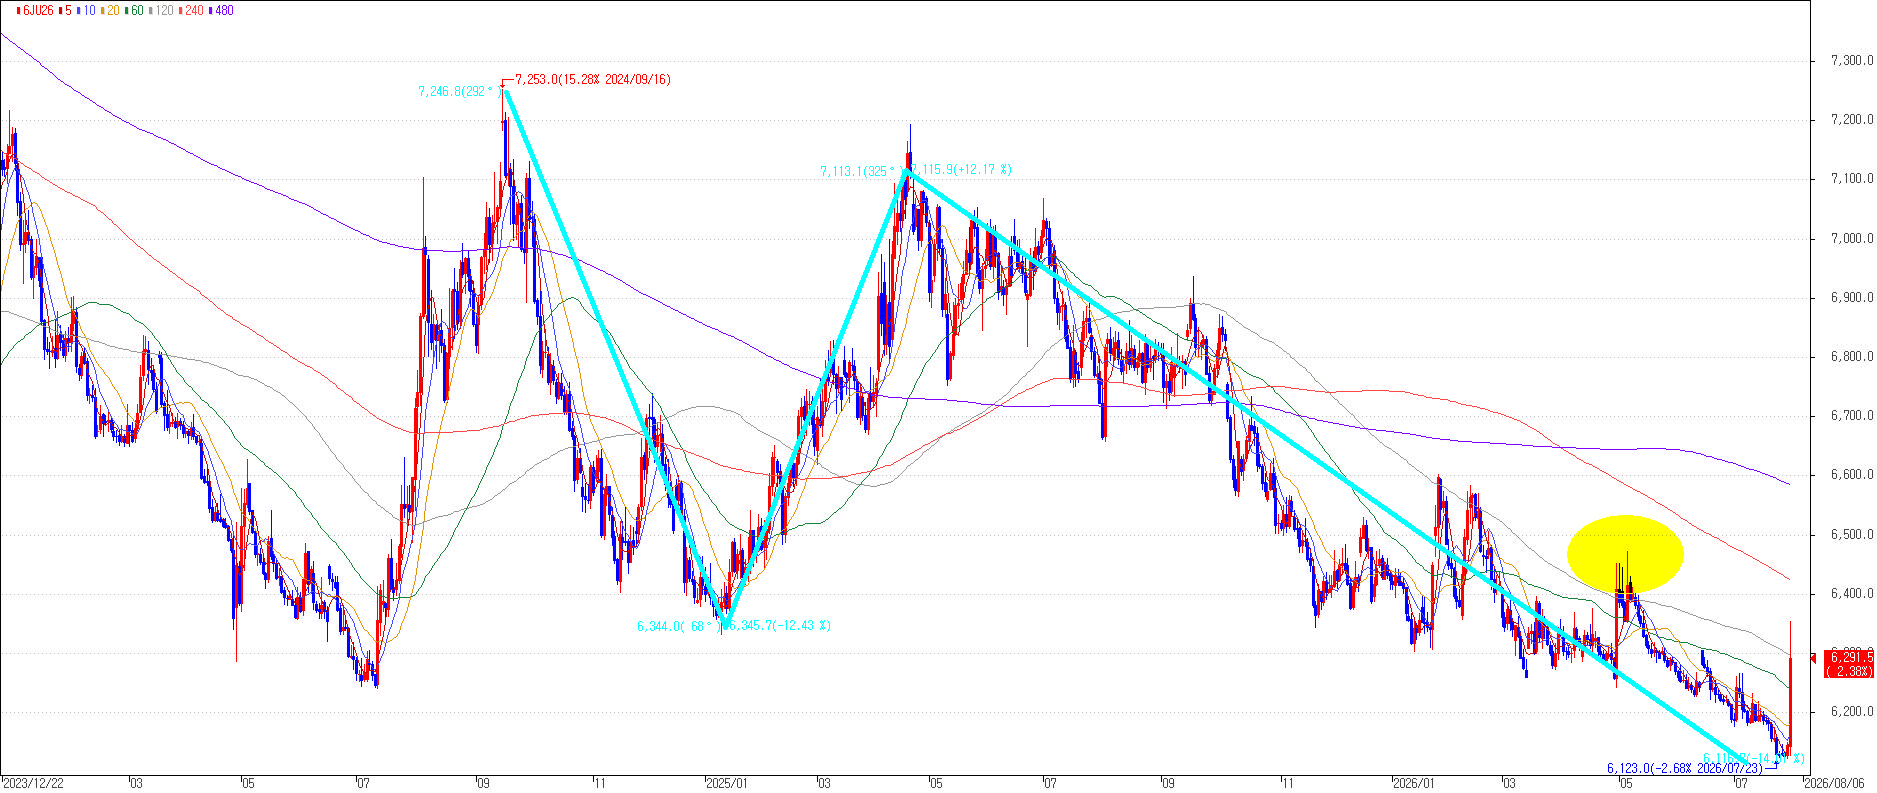Screen dimensions: 1877x793
Task: Select the 120-period moving average legend
Action: point(161,10)
